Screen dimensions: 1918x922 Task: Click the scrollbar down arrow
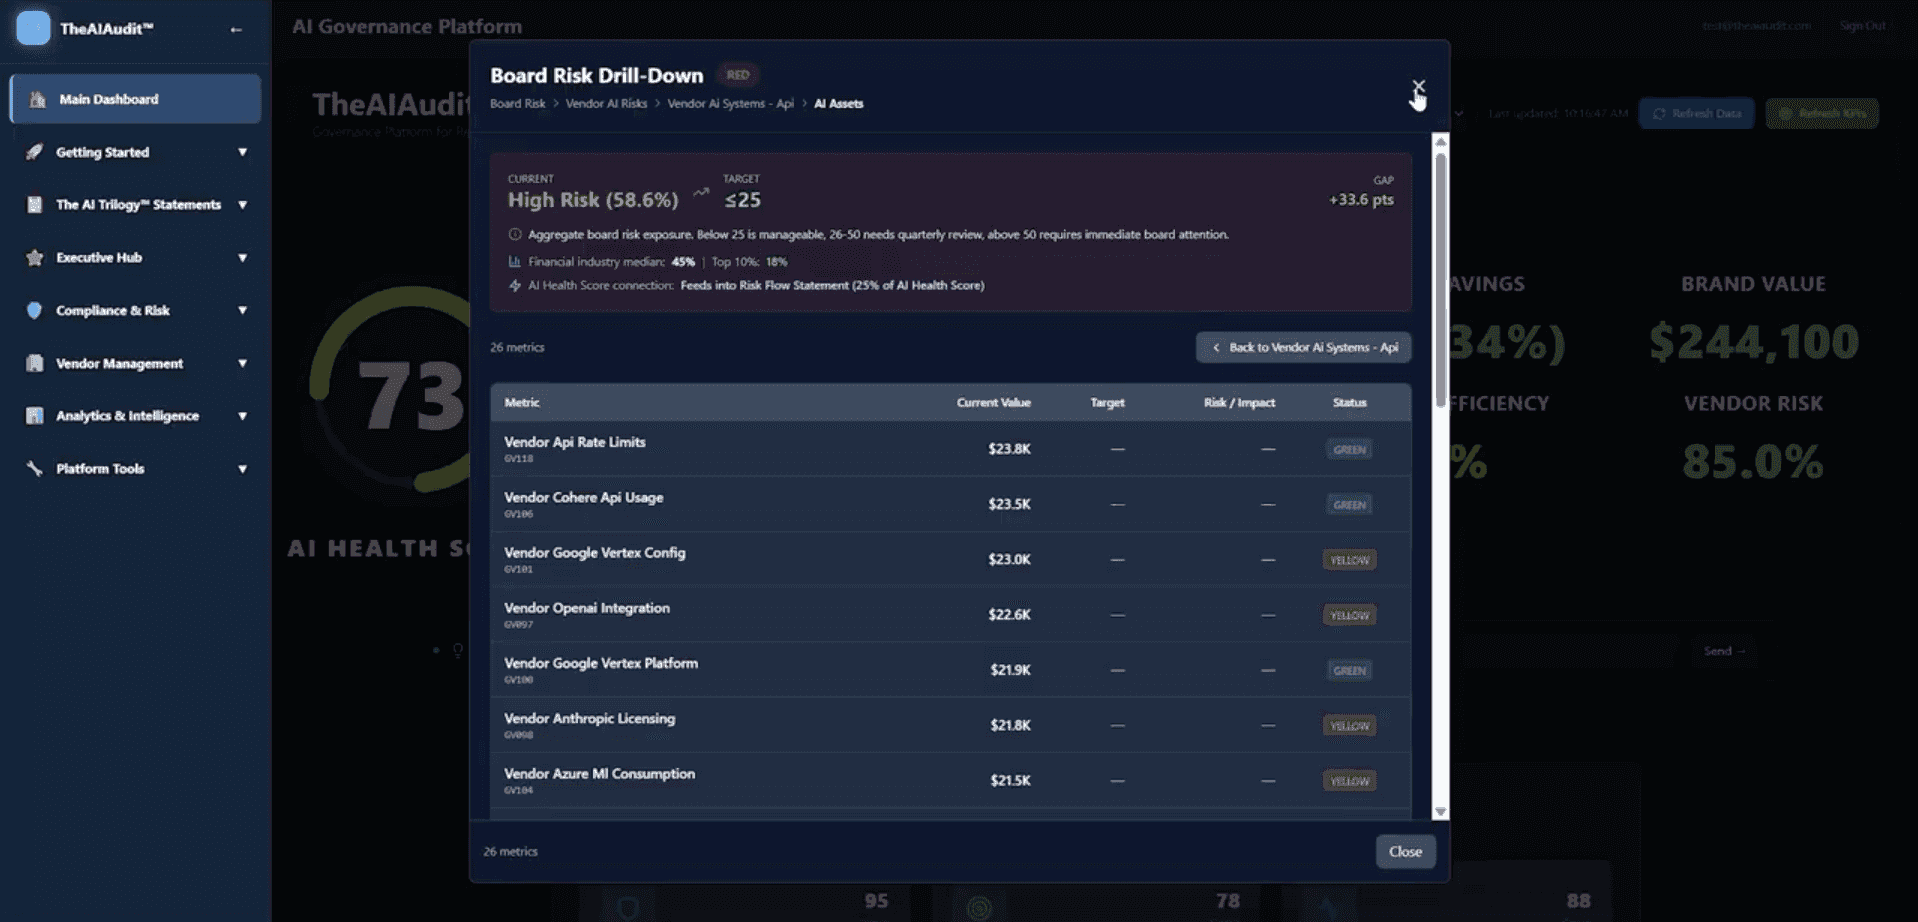coord(1440,812)
